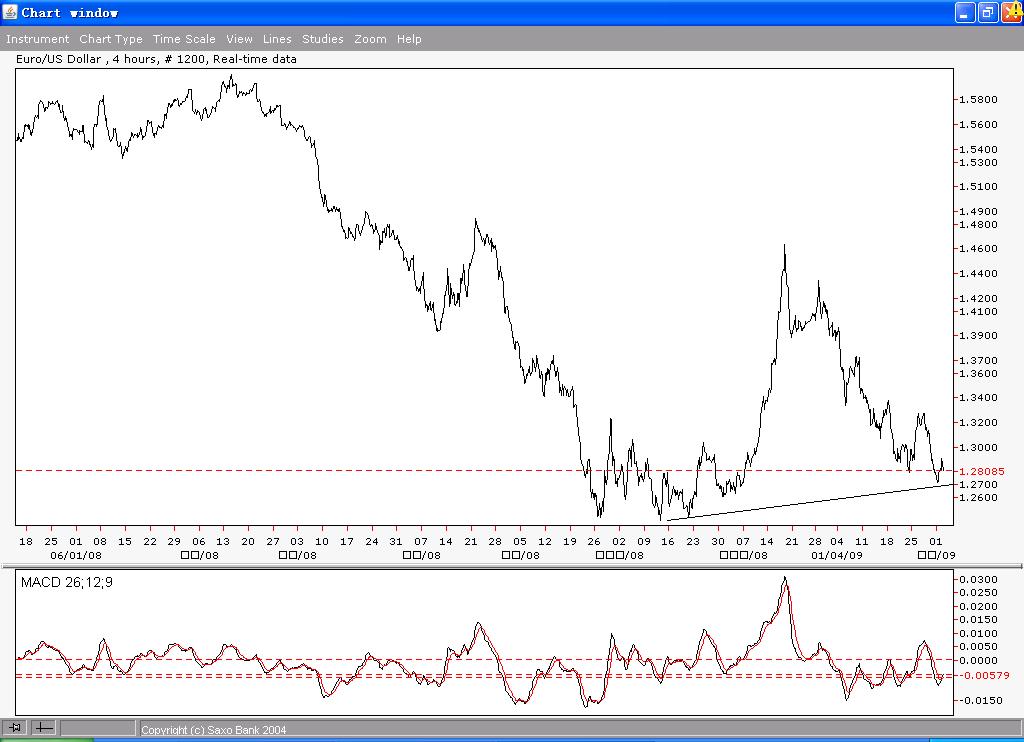This screenshot has width=1024, height=742.
Task: Click the red 1.28085 price label
Action: click(982, 471)
